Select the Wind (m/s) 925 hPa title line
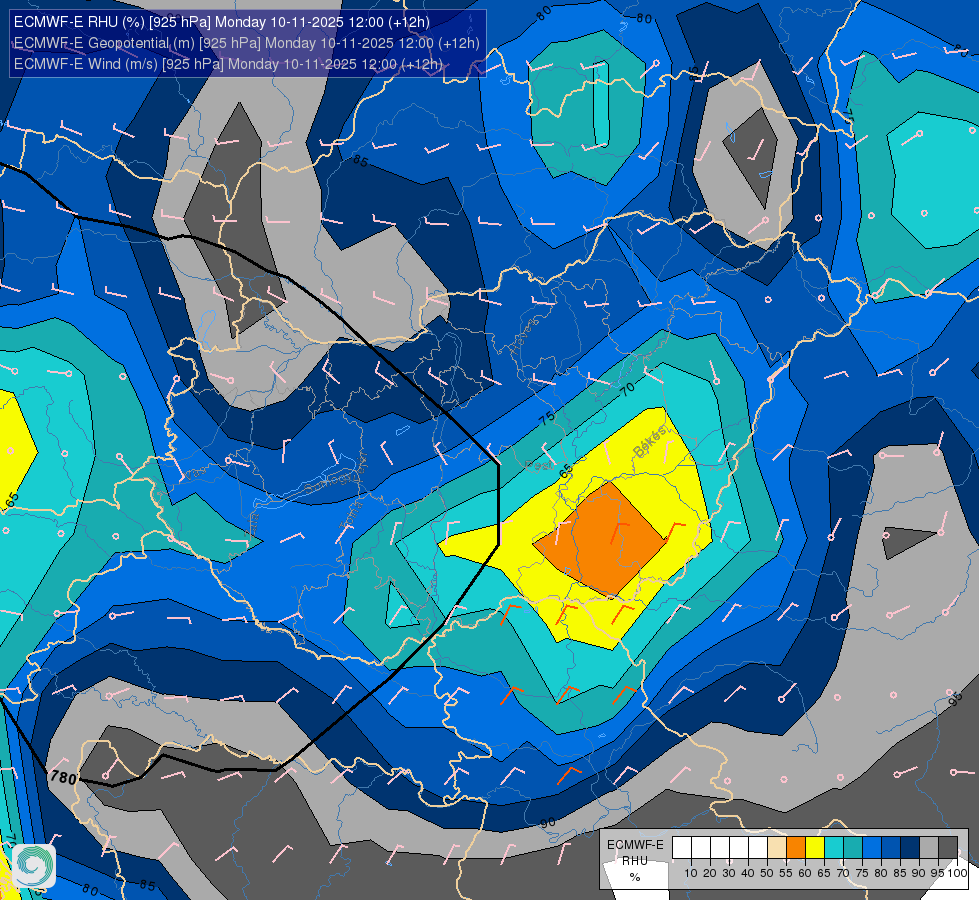Image resolution: width=979 pixels, height=900 pixels. (x=229, y=64)
